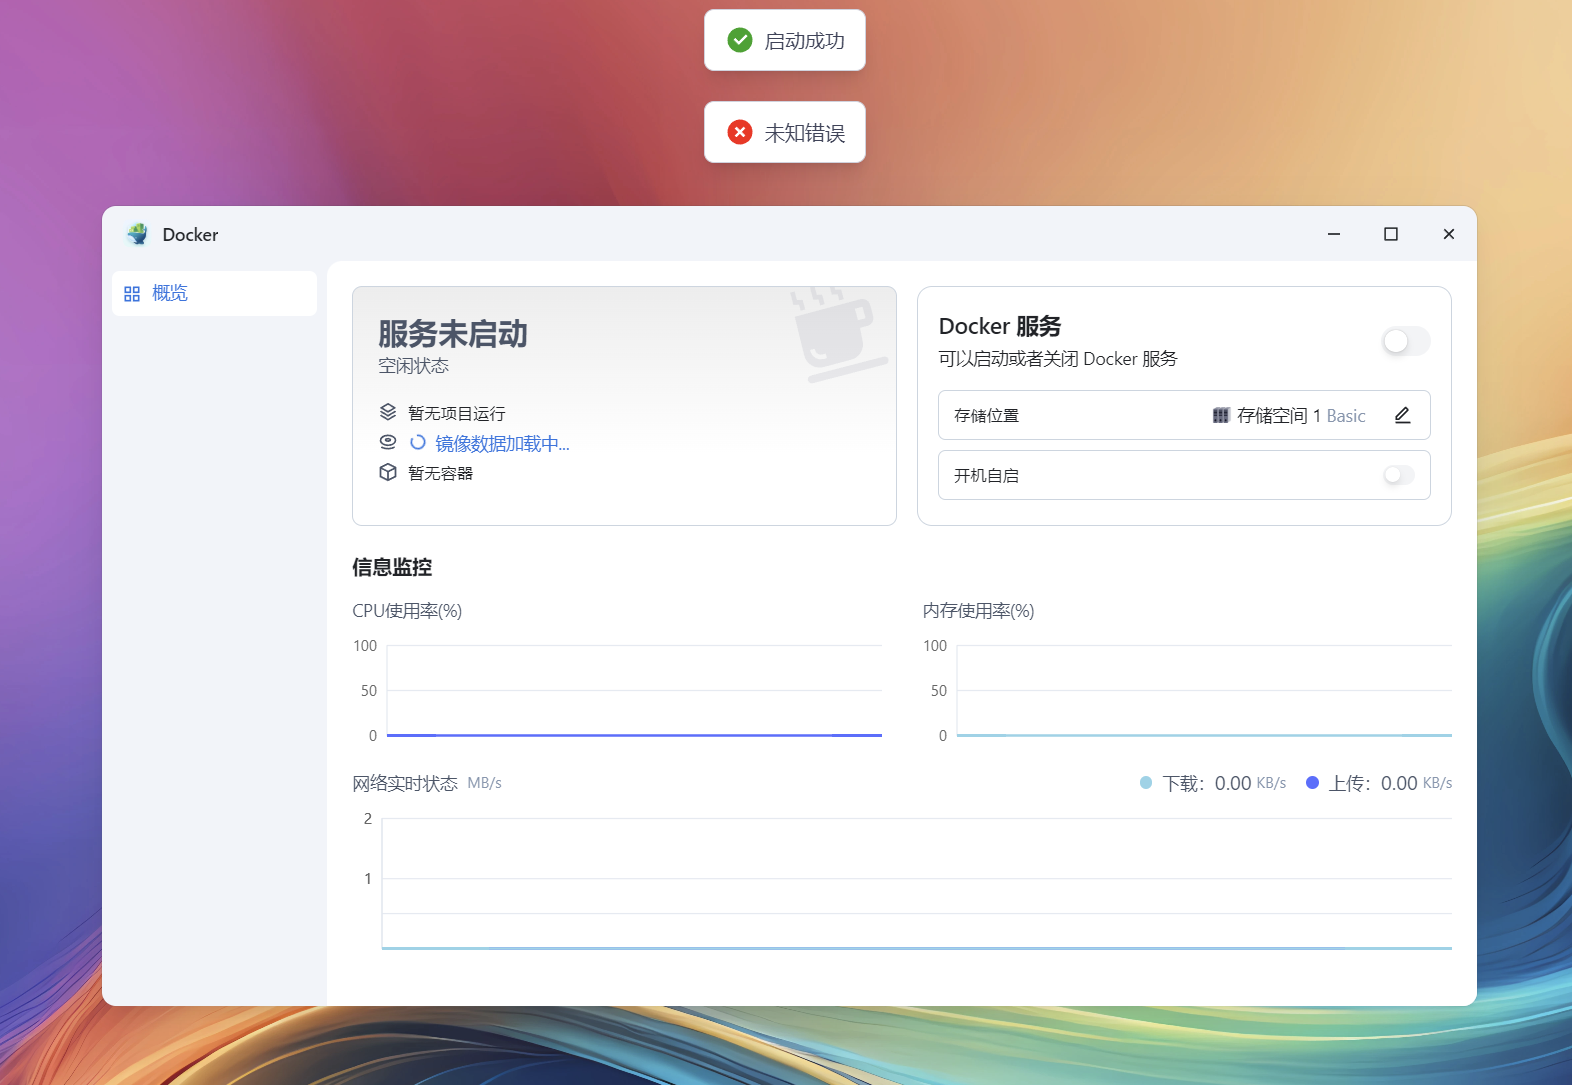Screen dimensions: 1572x1085
Task: Enable the 开机自启 autostart switch
Action: [x=1399, y=475]
